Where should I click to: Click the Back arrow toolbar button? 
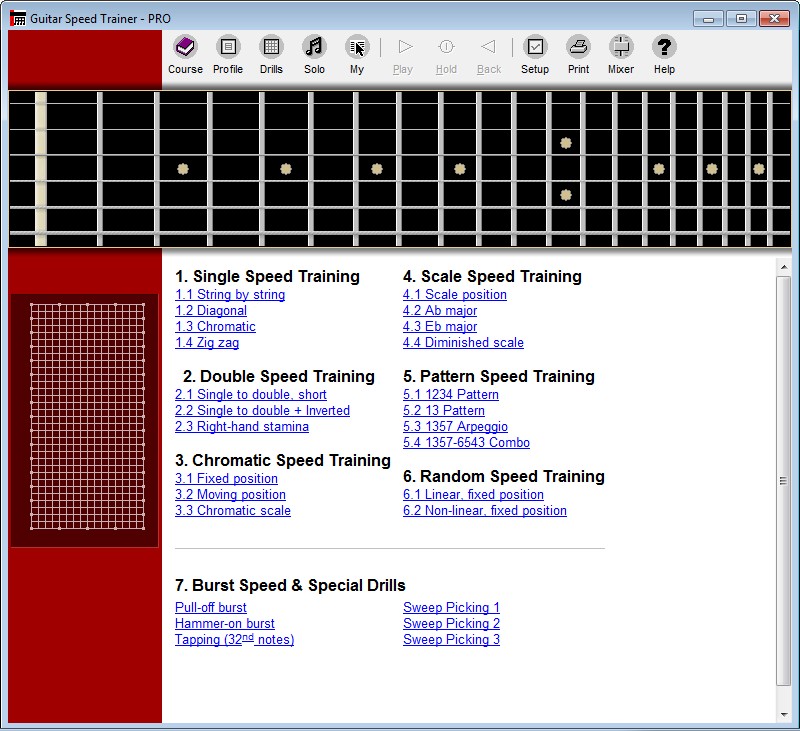pos(489,47)
